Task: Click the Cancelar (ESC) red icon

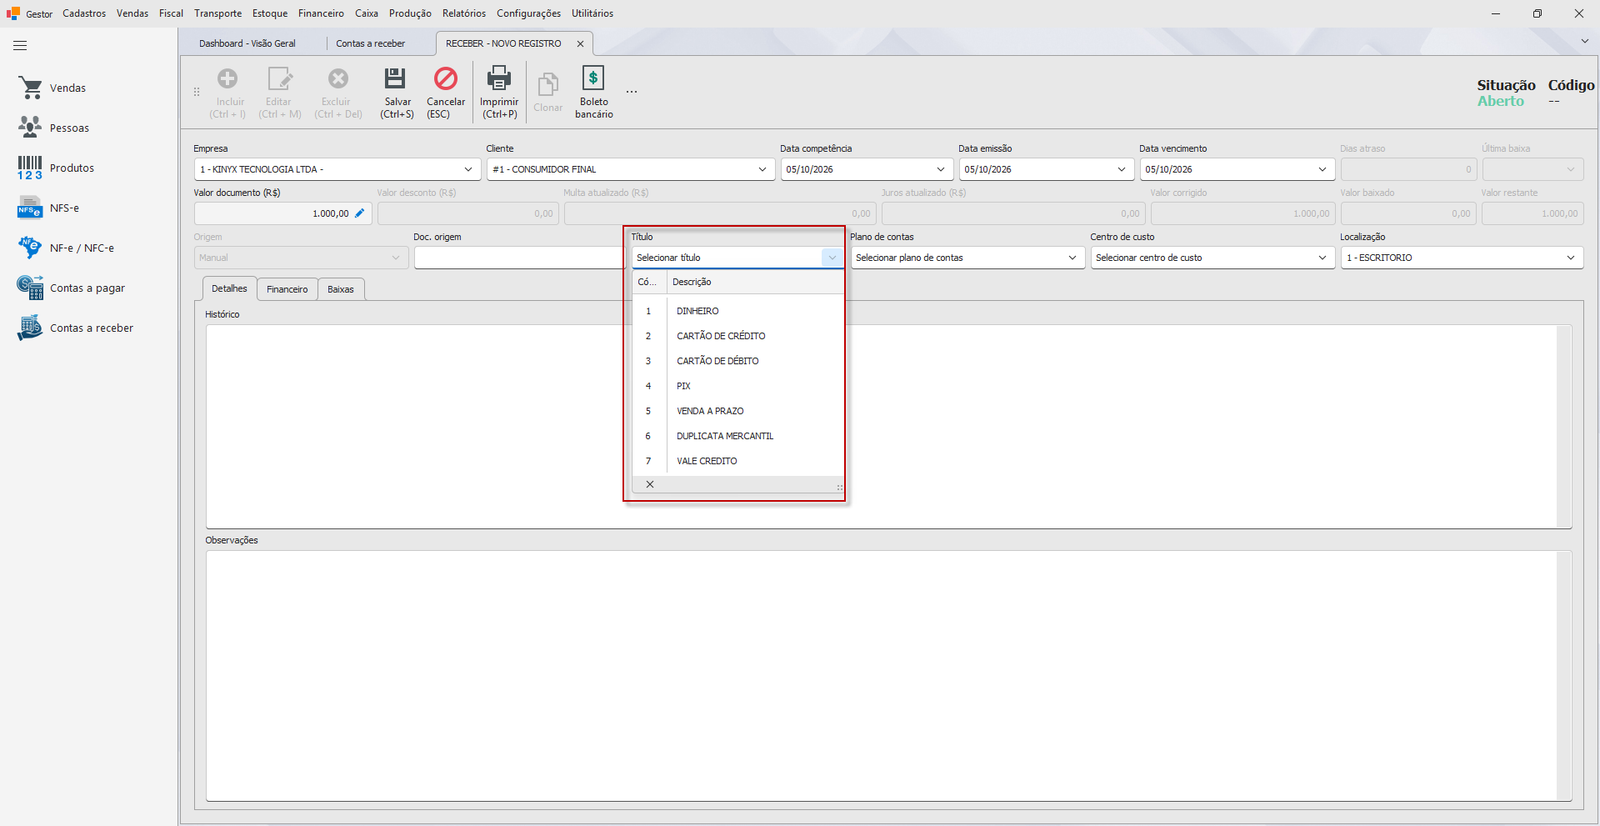Action: [x=445, y=78]
